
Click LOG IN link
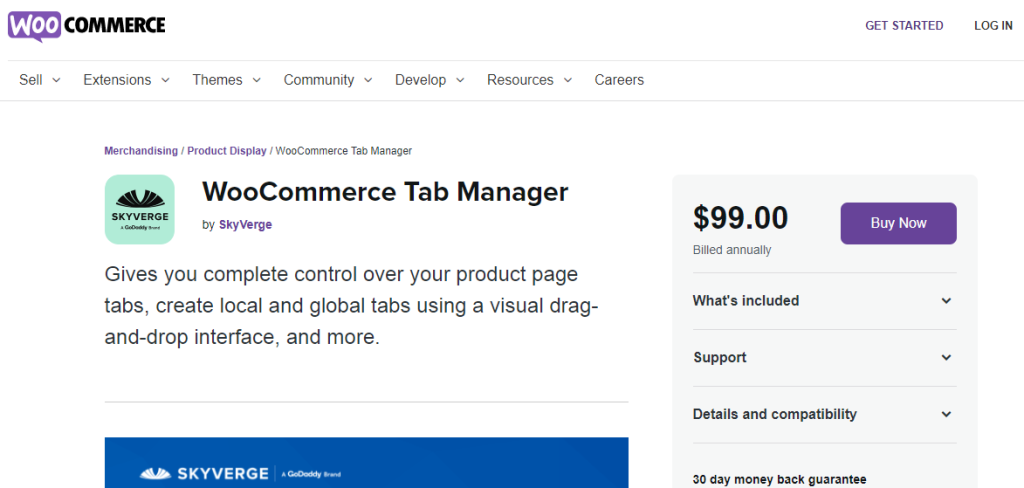point(993,25)
